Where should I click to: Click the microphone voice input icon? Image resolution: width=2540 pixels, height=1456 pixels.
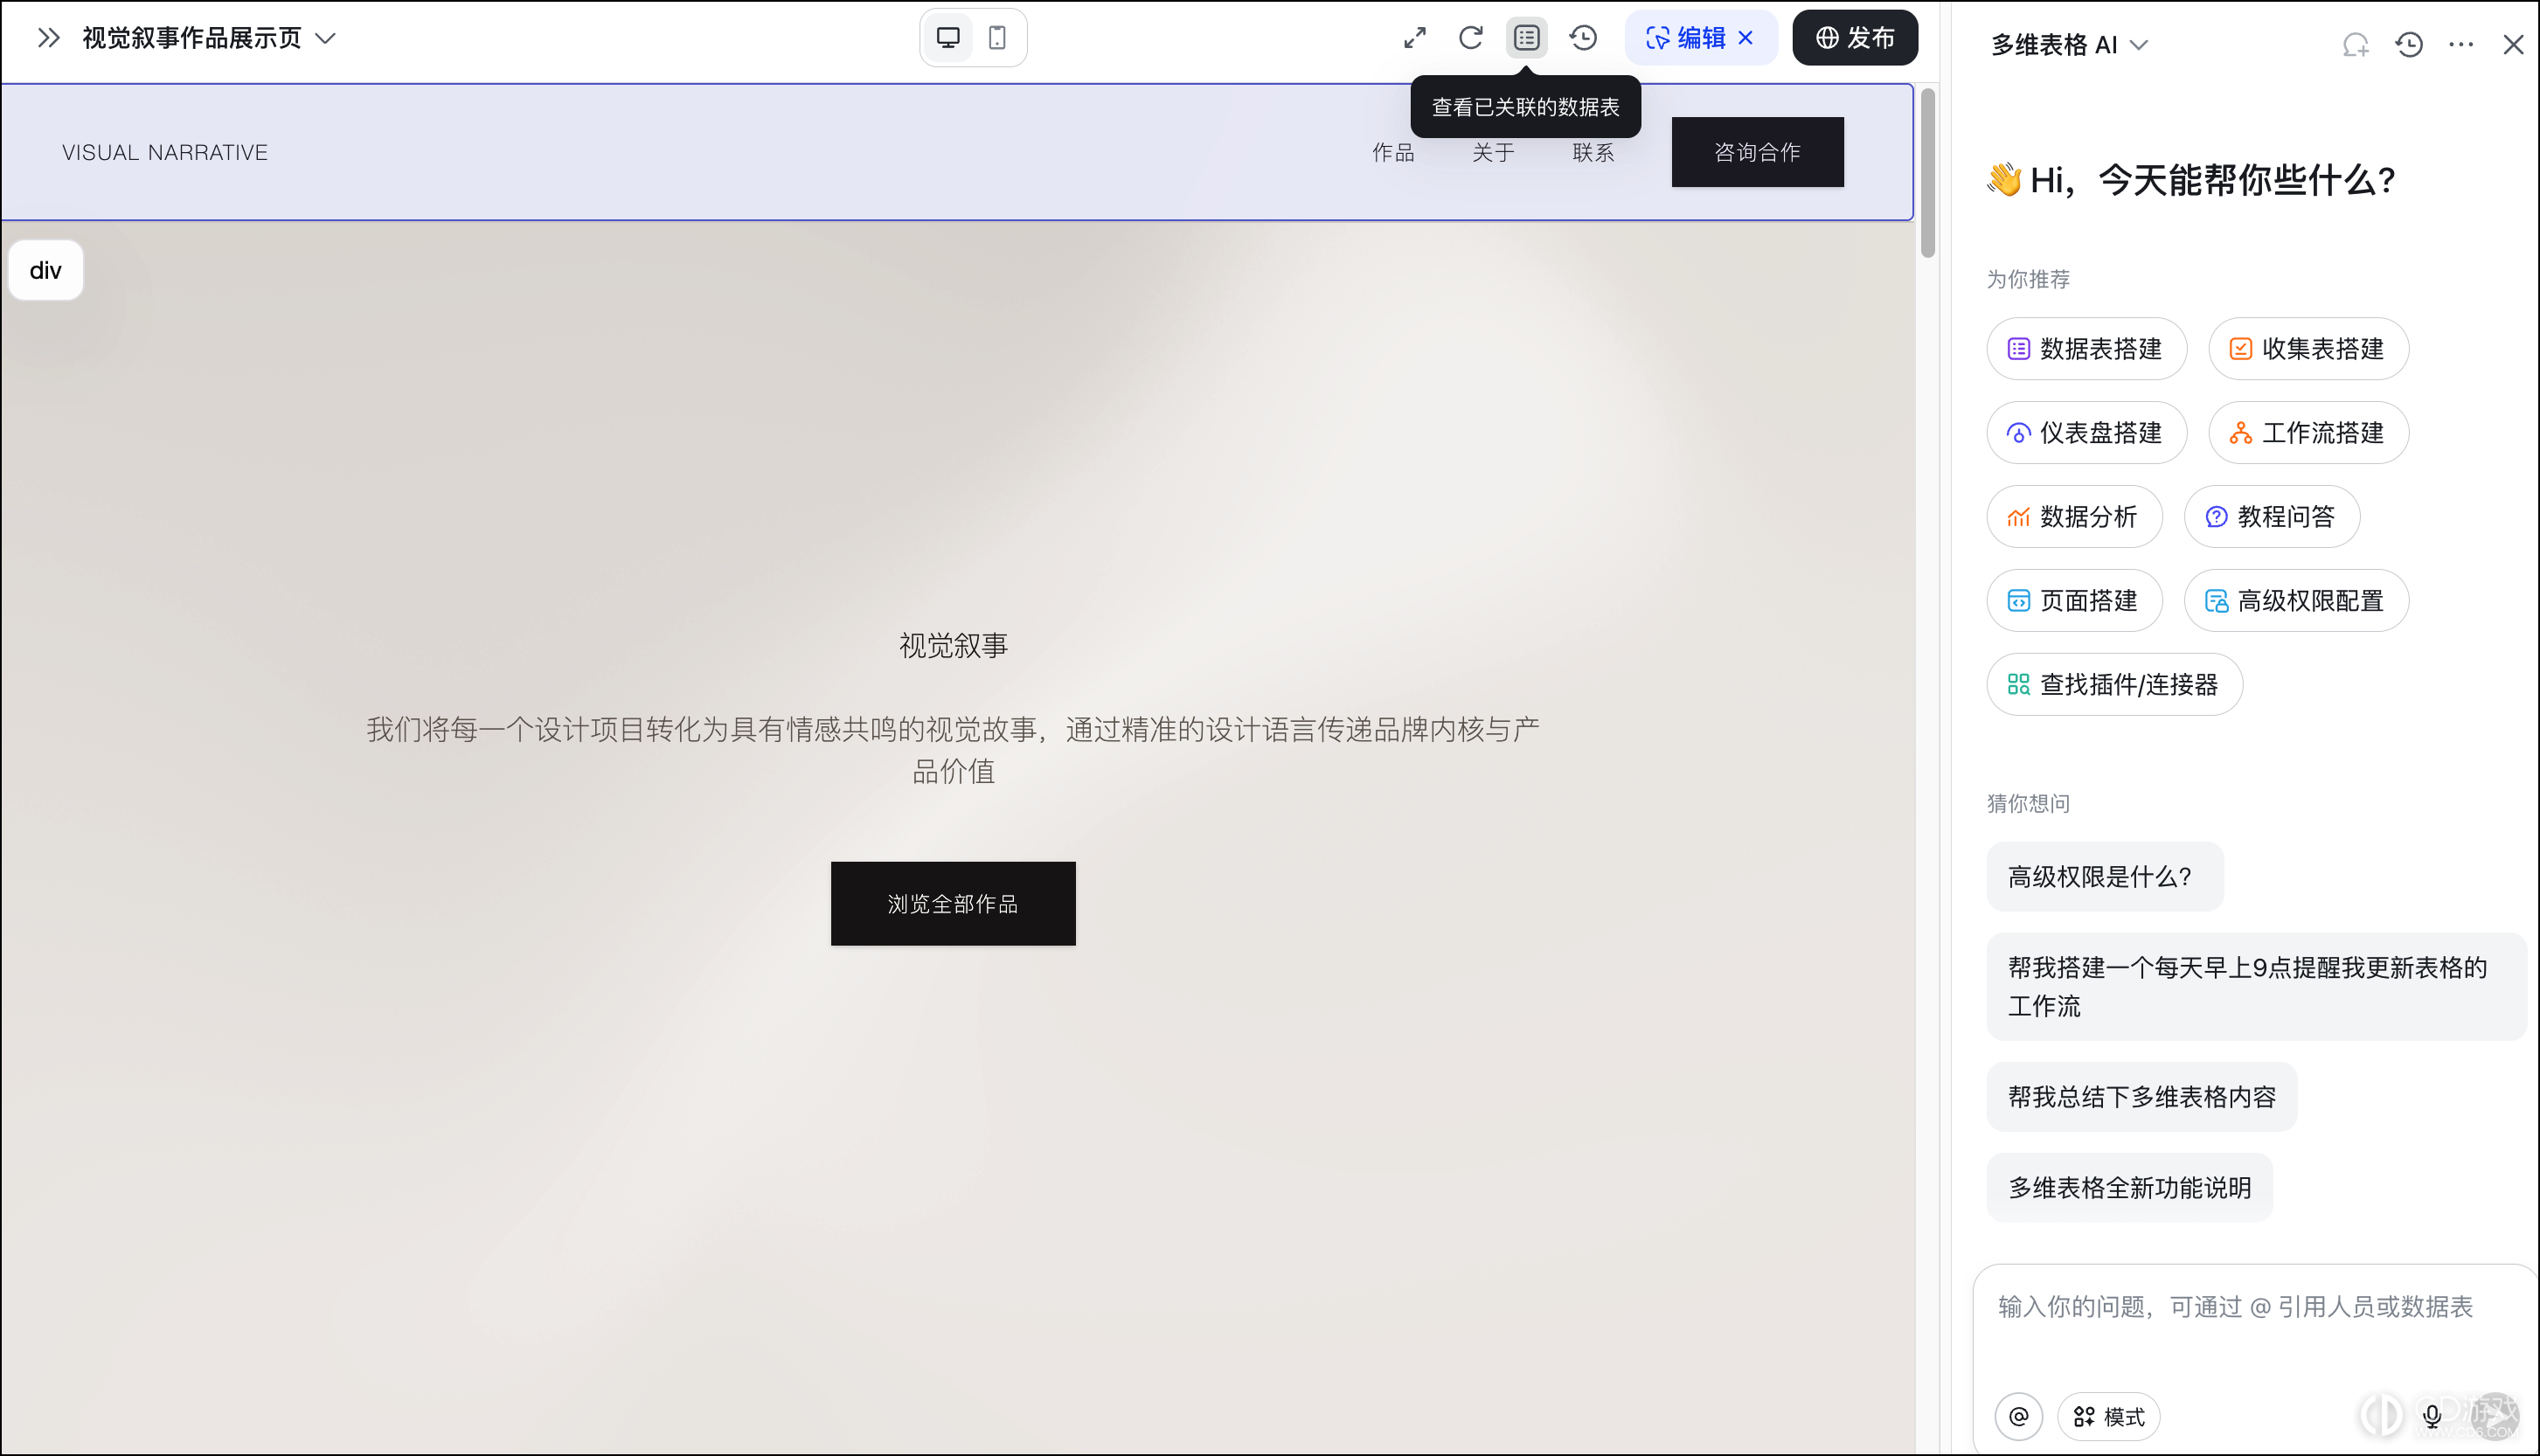click(x=2431, y=1416)
